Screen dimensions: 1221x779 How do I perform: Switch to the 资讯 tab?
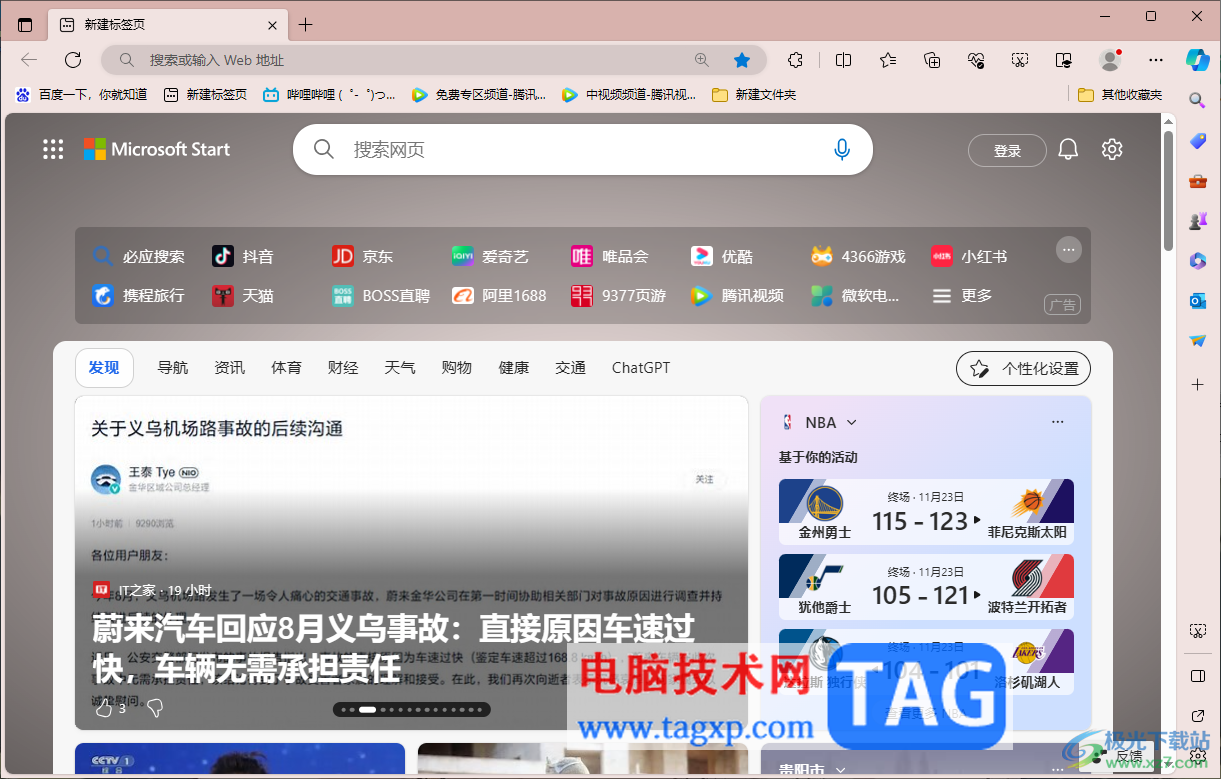click(230, 368)
